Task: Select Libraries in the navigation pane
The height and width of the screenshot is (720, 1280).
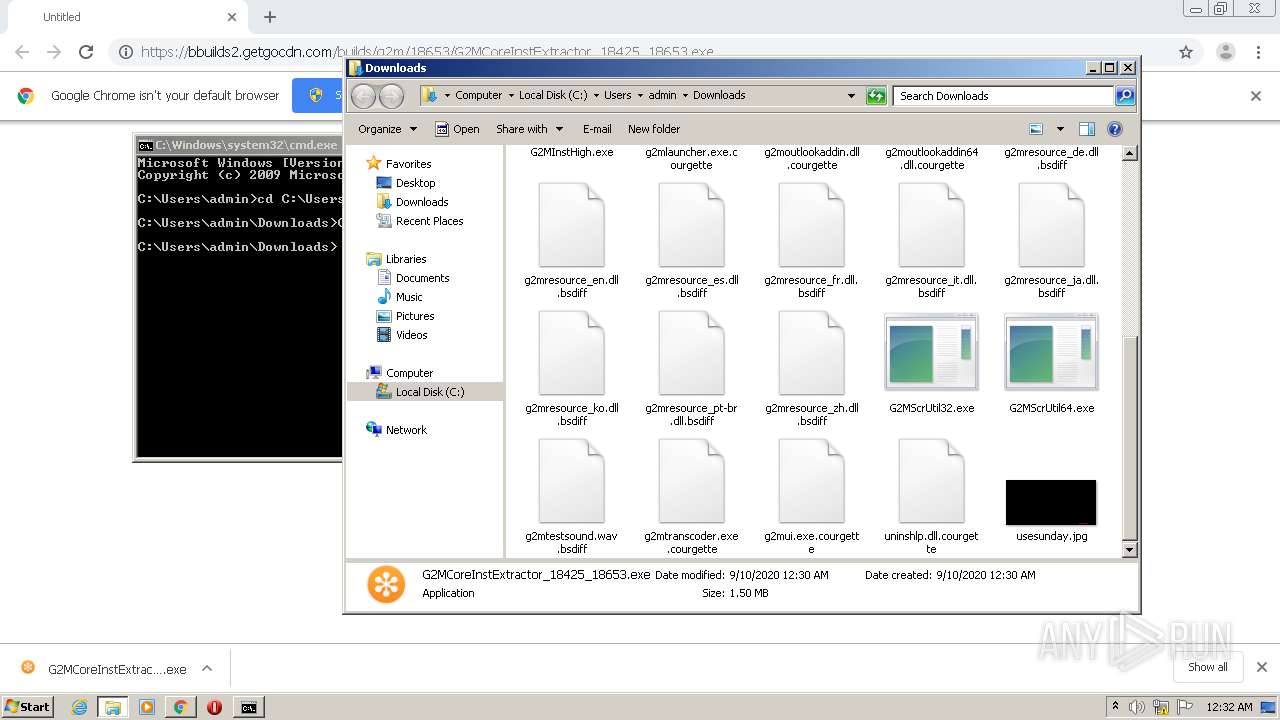Action: click(x=397, y=259)
